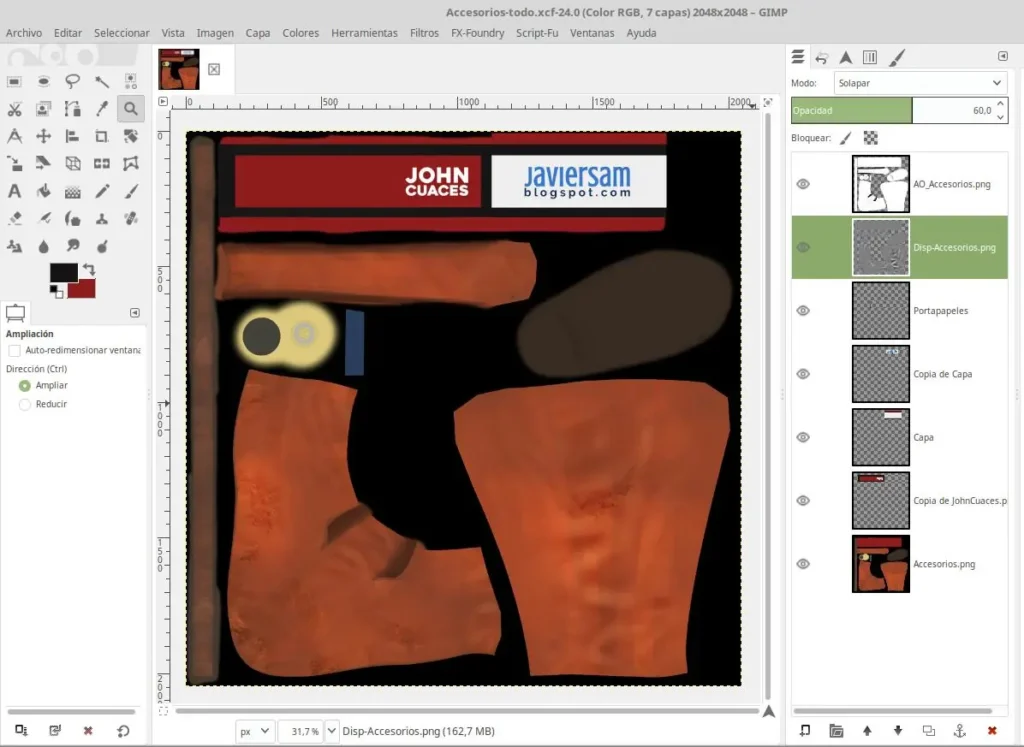Image resolution: width=1024 pixels, height=747 pixels.
Task: Open the Herramientas menu
Action: [x=364, y=33]
